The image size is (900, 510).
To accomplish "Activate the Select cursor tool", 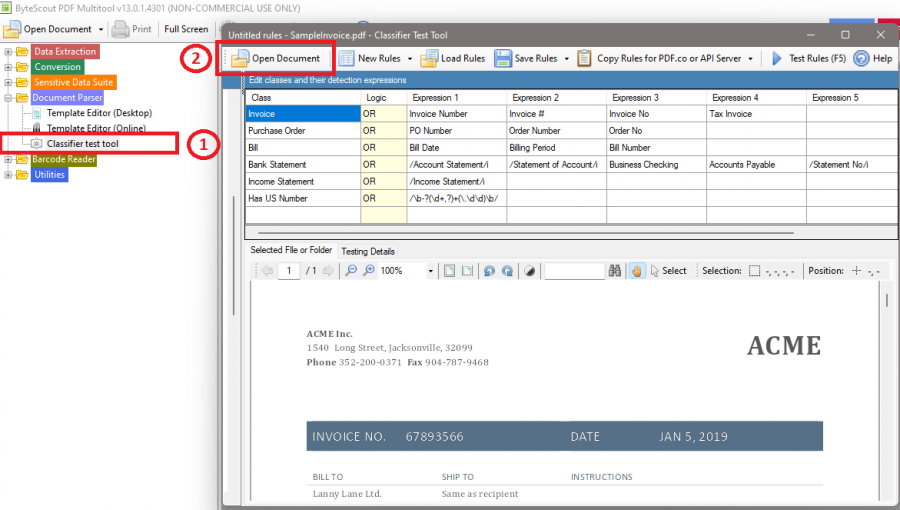I will pos(668,271).
